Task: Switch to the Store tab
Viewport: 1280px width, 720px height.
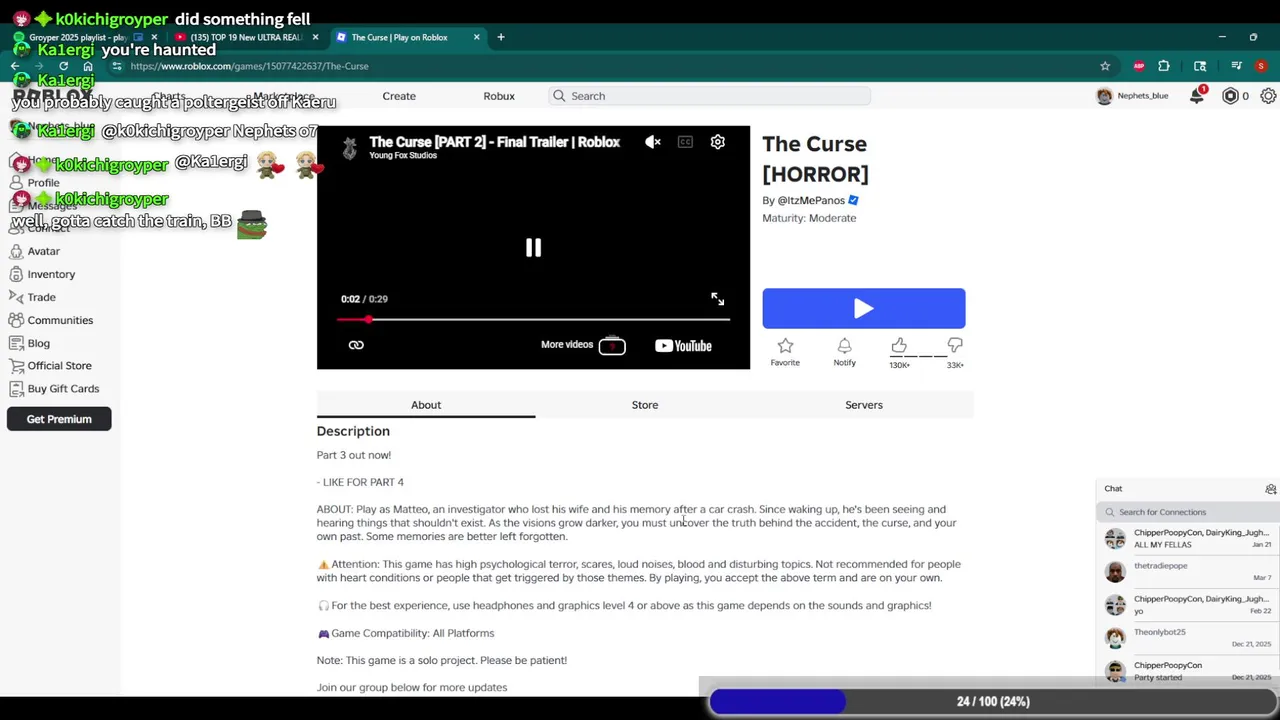Action: click(645, 405)
